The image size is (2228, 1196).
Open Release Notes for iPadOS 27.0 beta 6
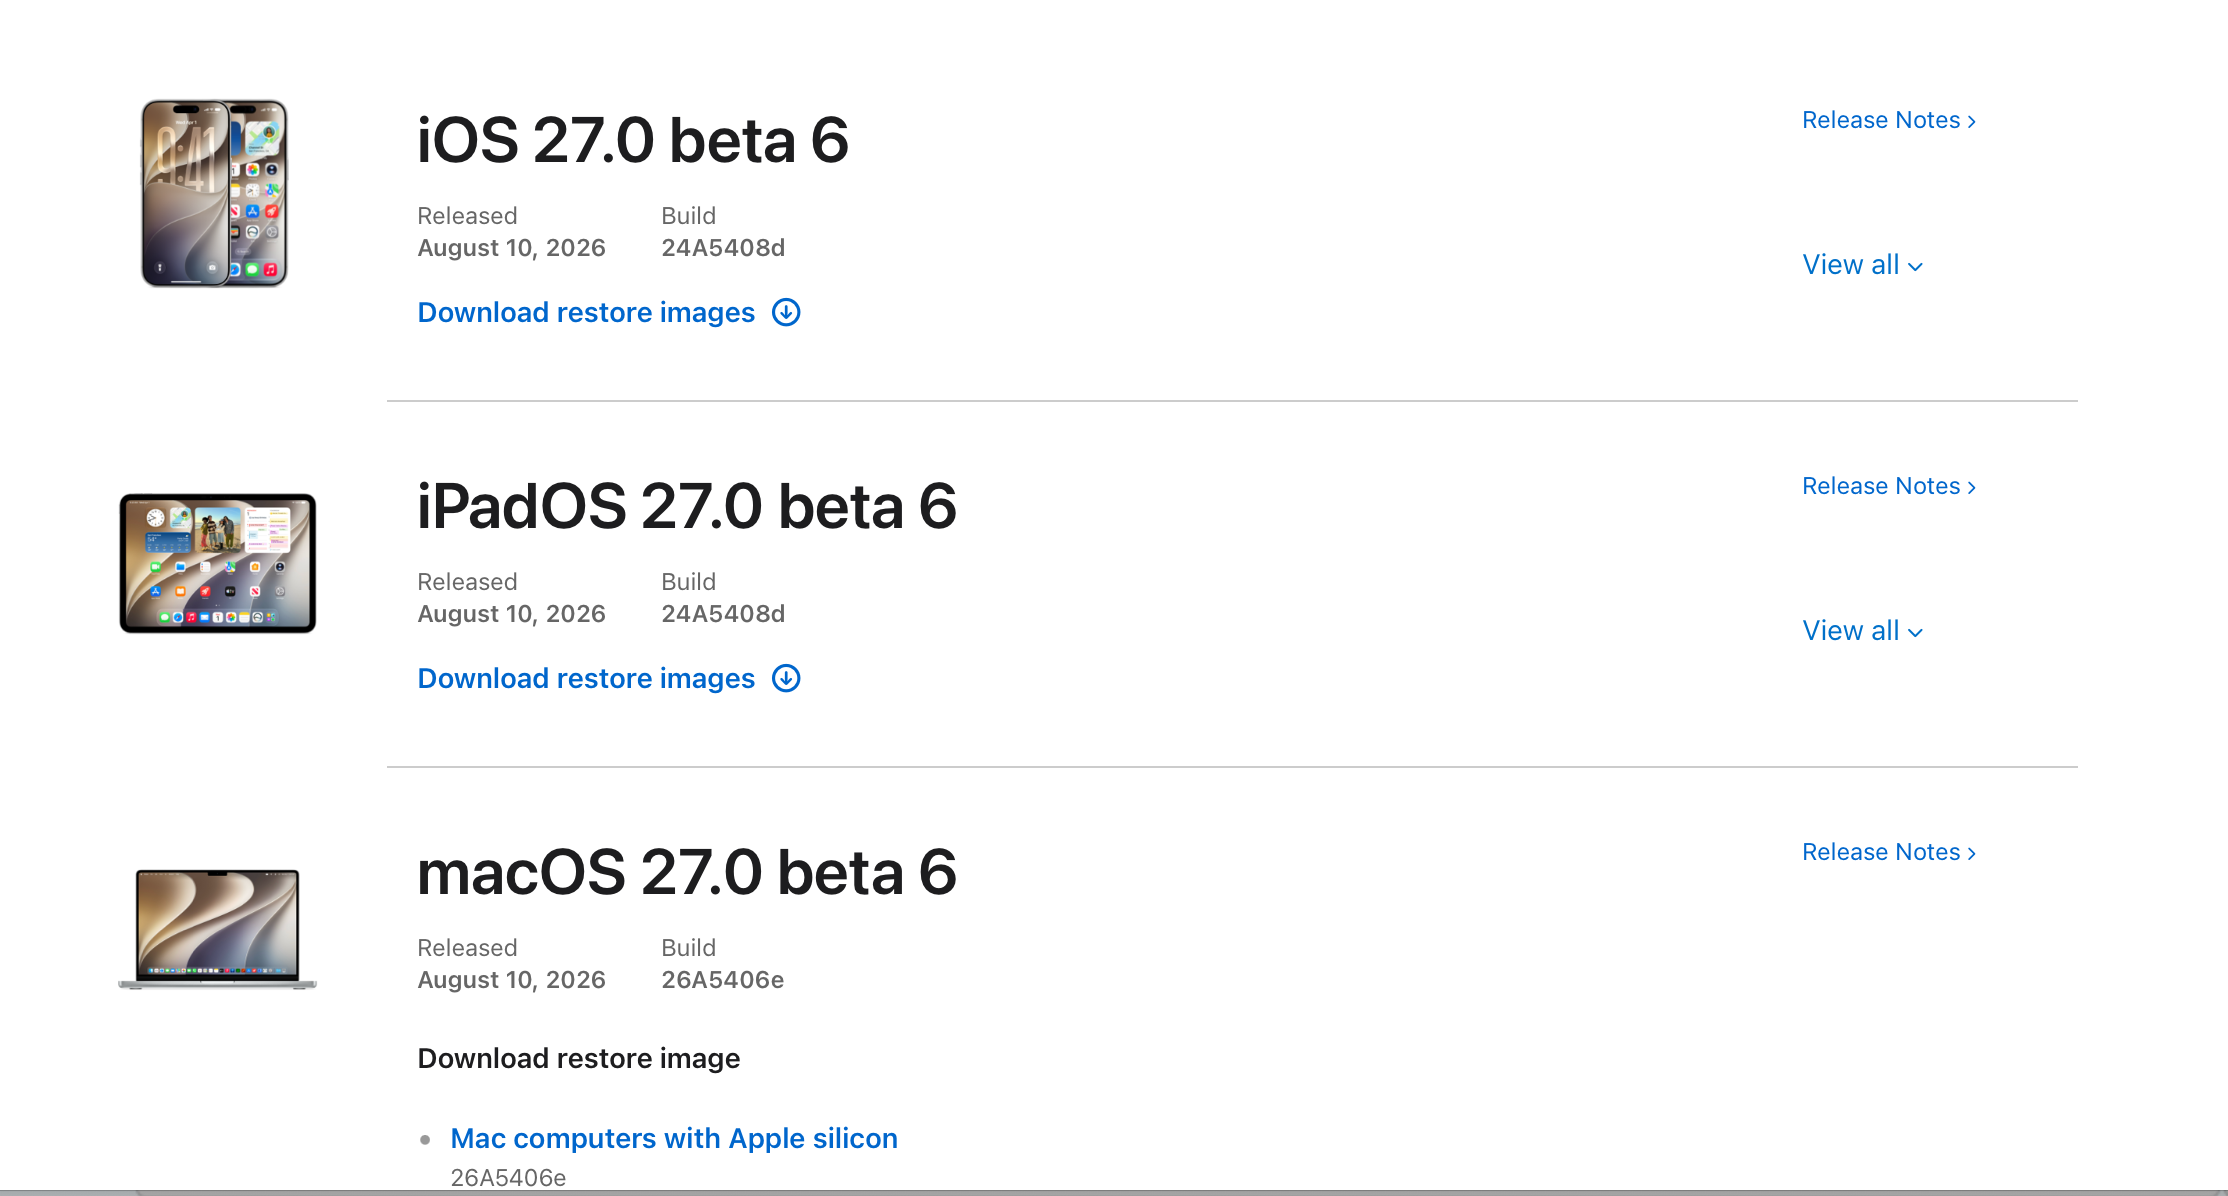point(1889,486)
